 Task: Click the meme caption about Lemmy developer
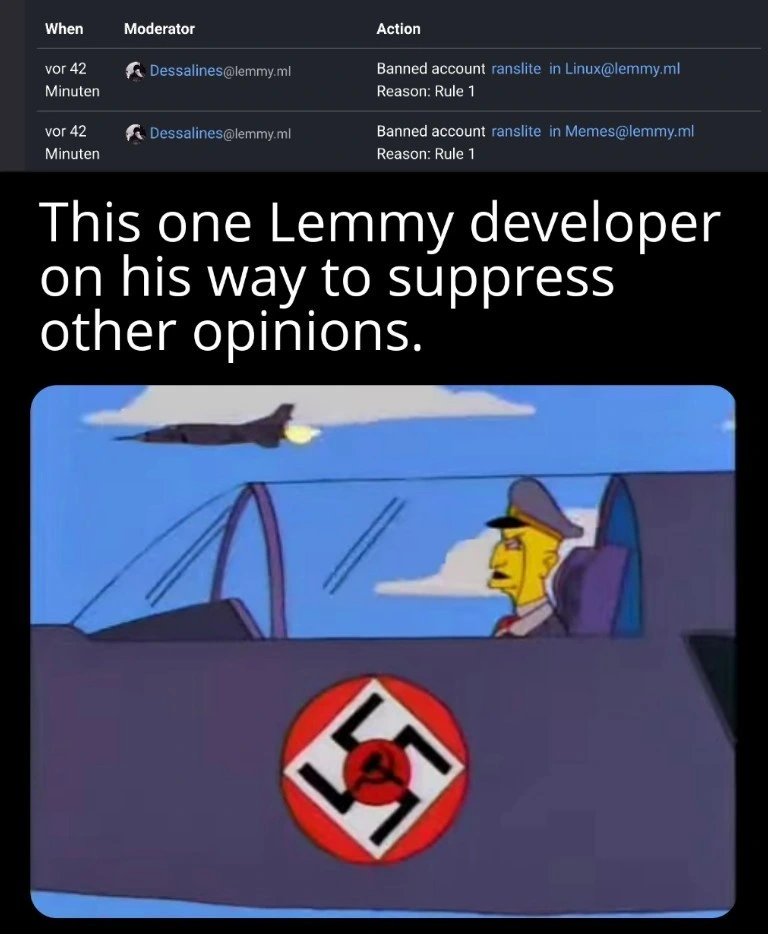(380, 277)
